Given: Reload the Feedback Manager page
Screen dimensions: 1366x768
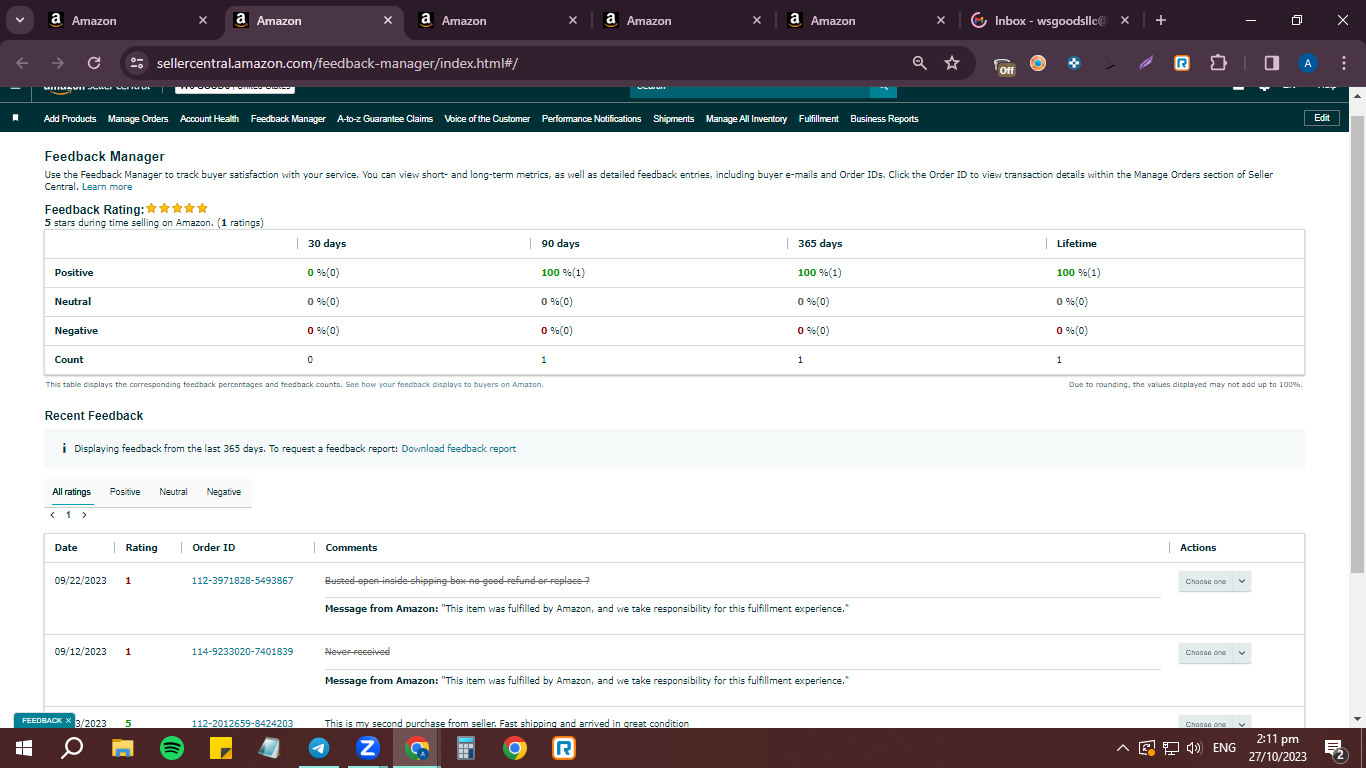Looking at the screenshot, I should click(x=94, y=63).
